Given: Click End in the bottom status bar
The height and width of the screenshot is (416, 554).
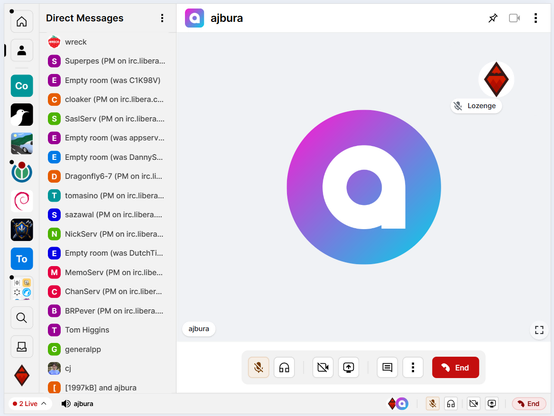Looking at the screenshot, I should [x=529, y=404].
